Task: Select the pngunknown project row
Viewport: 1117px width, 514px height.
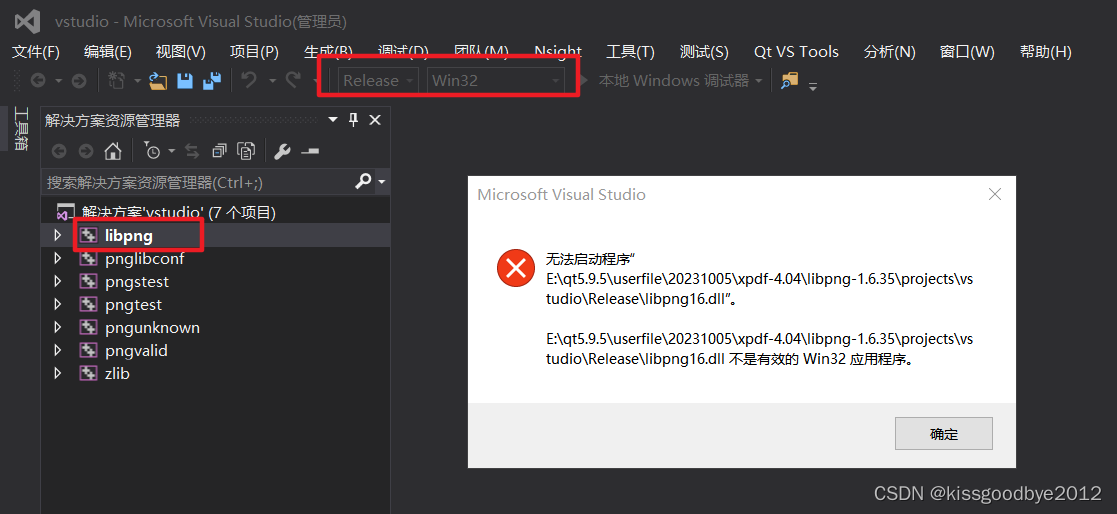Action: coord(215,327)
